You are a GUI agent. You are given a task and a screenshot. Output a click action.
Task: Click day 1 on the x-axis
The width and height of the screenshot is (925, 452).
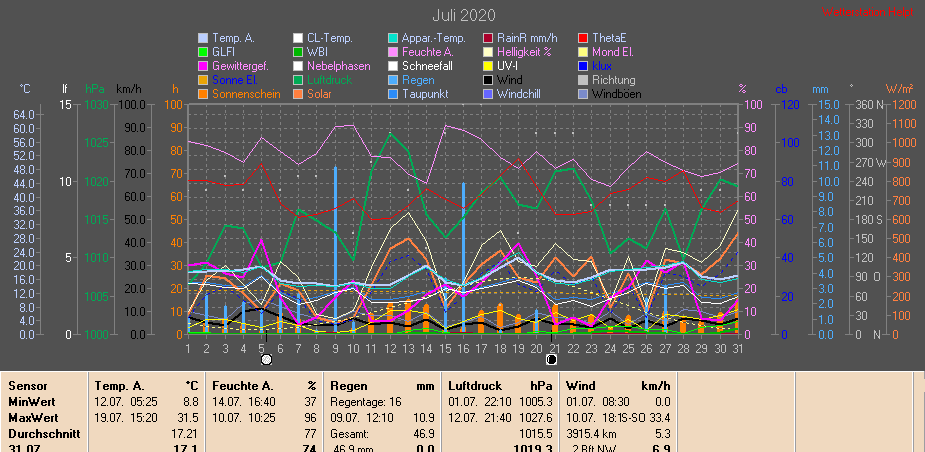(x=188, y=348)
